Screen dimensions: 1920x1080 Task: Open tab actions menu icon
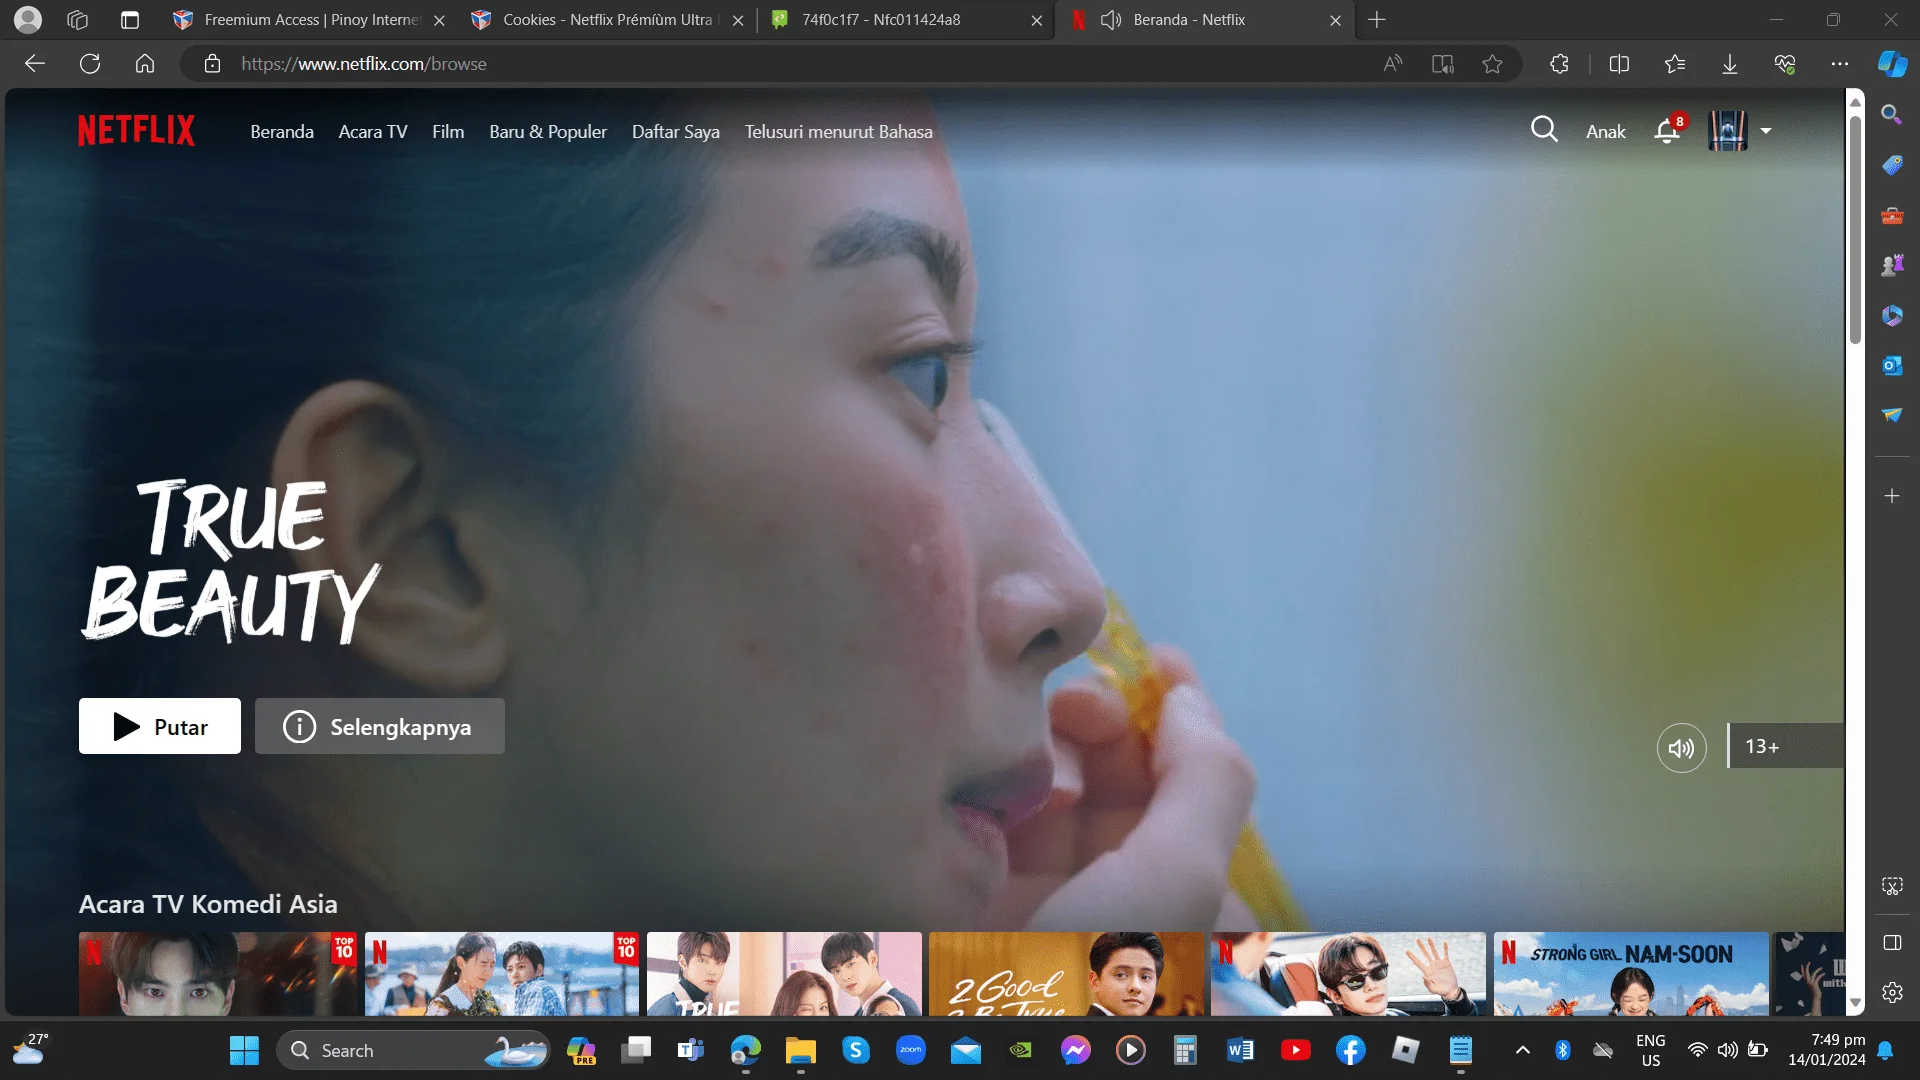130,20
